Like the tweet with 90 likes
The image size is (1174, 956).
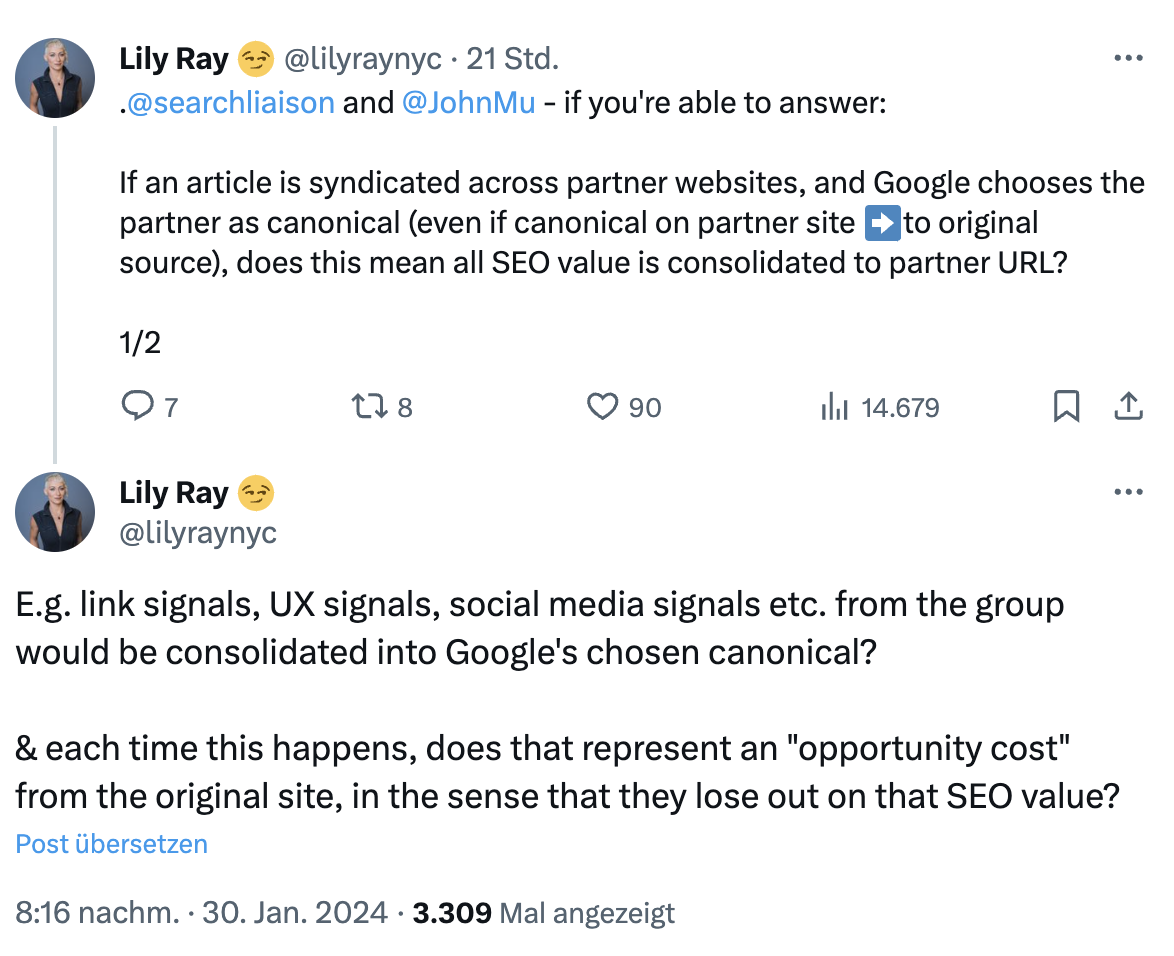[601, 407]
